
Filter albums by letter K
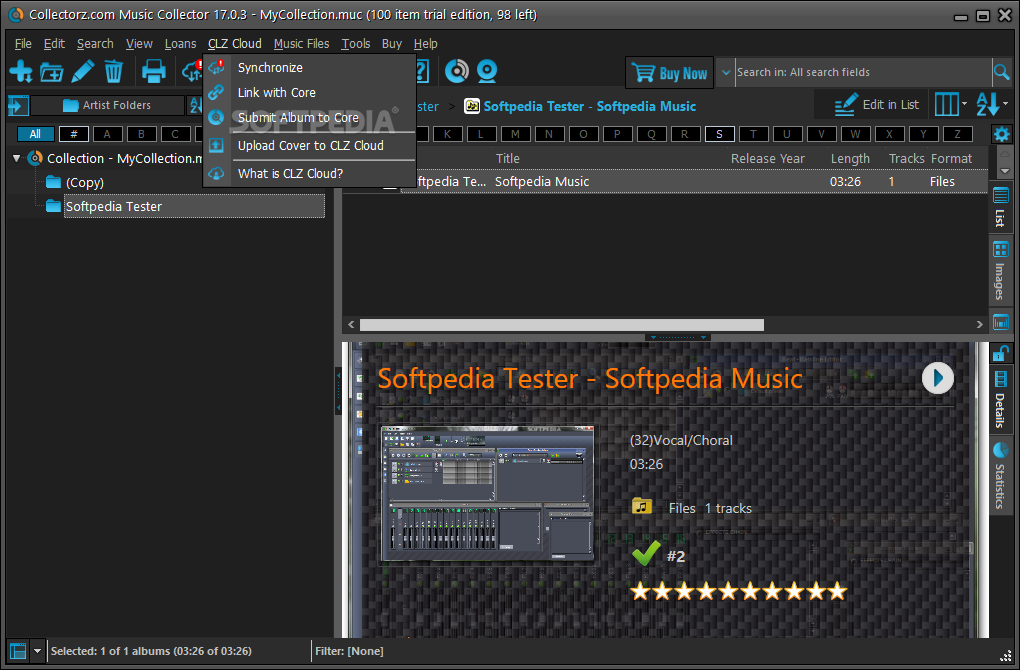click(x=447, y=134)
